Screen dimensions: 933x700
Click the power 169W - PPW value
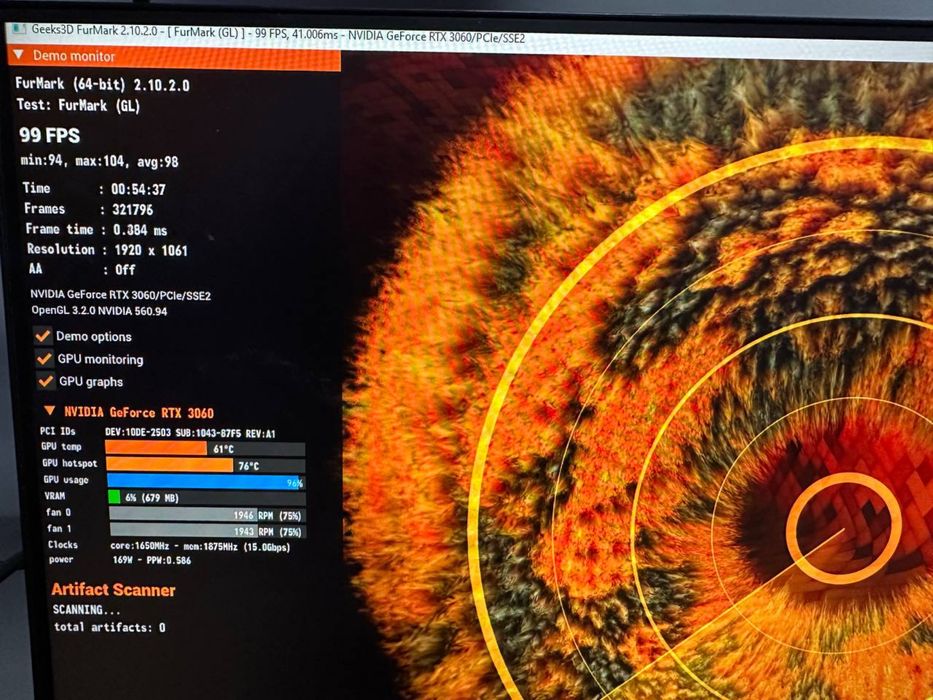tap(152, 560)
